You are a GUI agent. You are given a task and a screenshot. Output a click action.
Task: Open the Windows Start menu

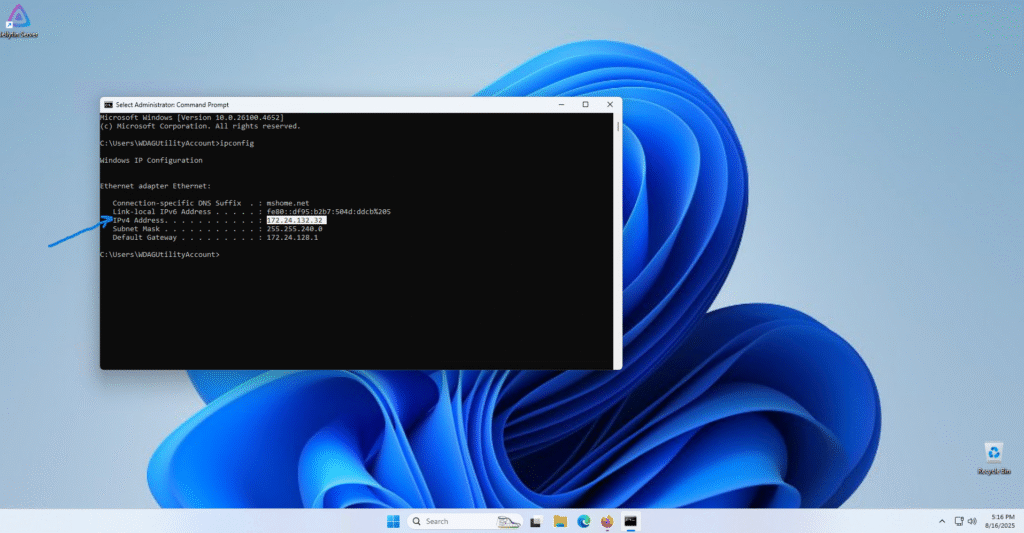(393, 521)
